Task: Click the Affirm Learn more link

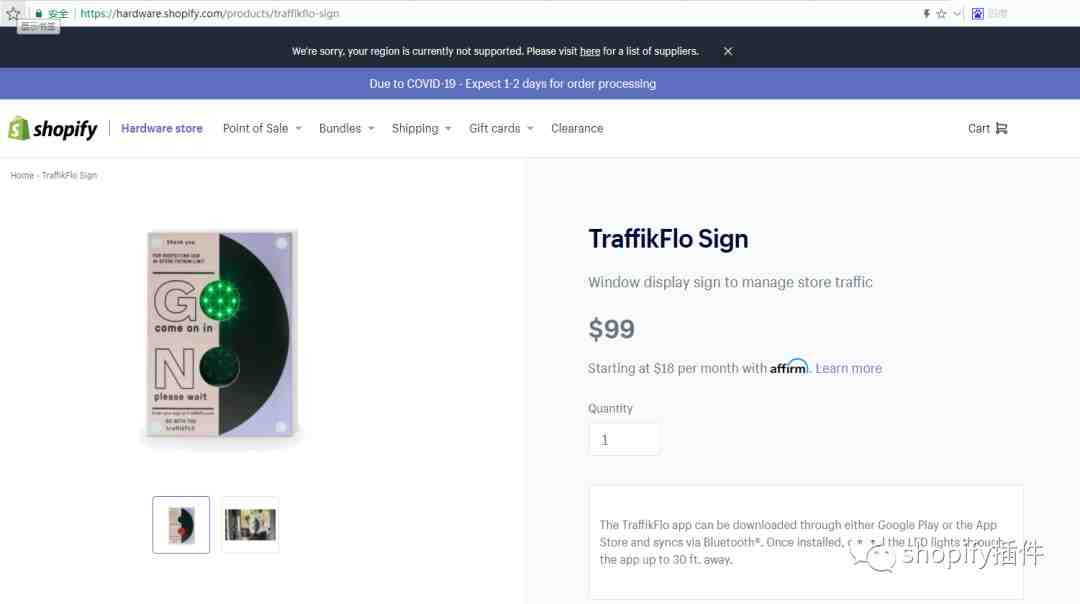Action: pos(849,368)
